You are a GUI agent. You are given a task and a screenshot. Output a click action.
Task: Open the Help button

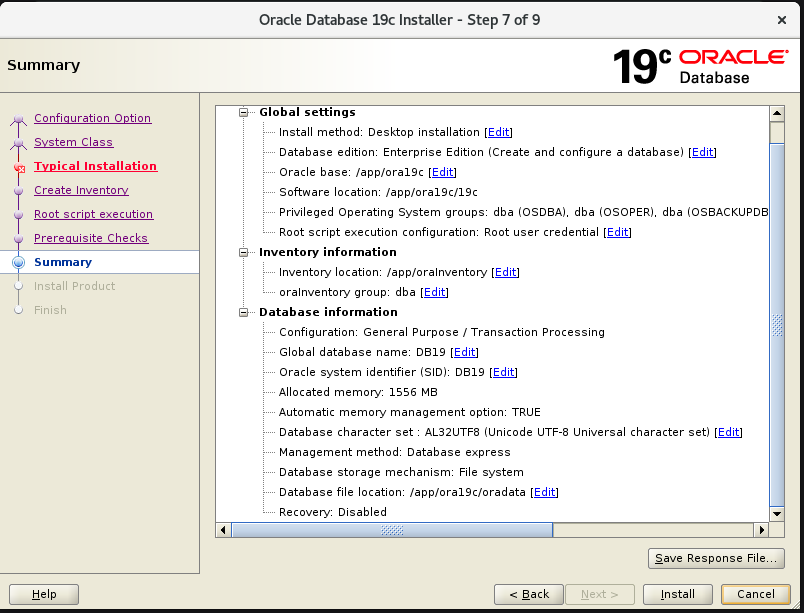tap(44, 594)
